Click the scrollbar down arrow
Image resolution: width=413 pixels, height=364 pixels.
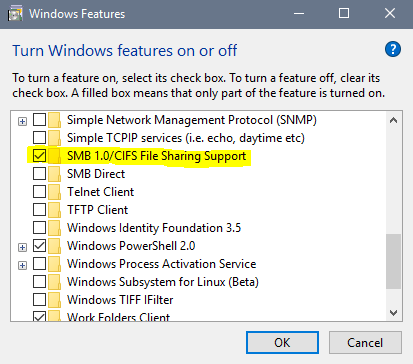pyautogui.click(x=393, y=313)
